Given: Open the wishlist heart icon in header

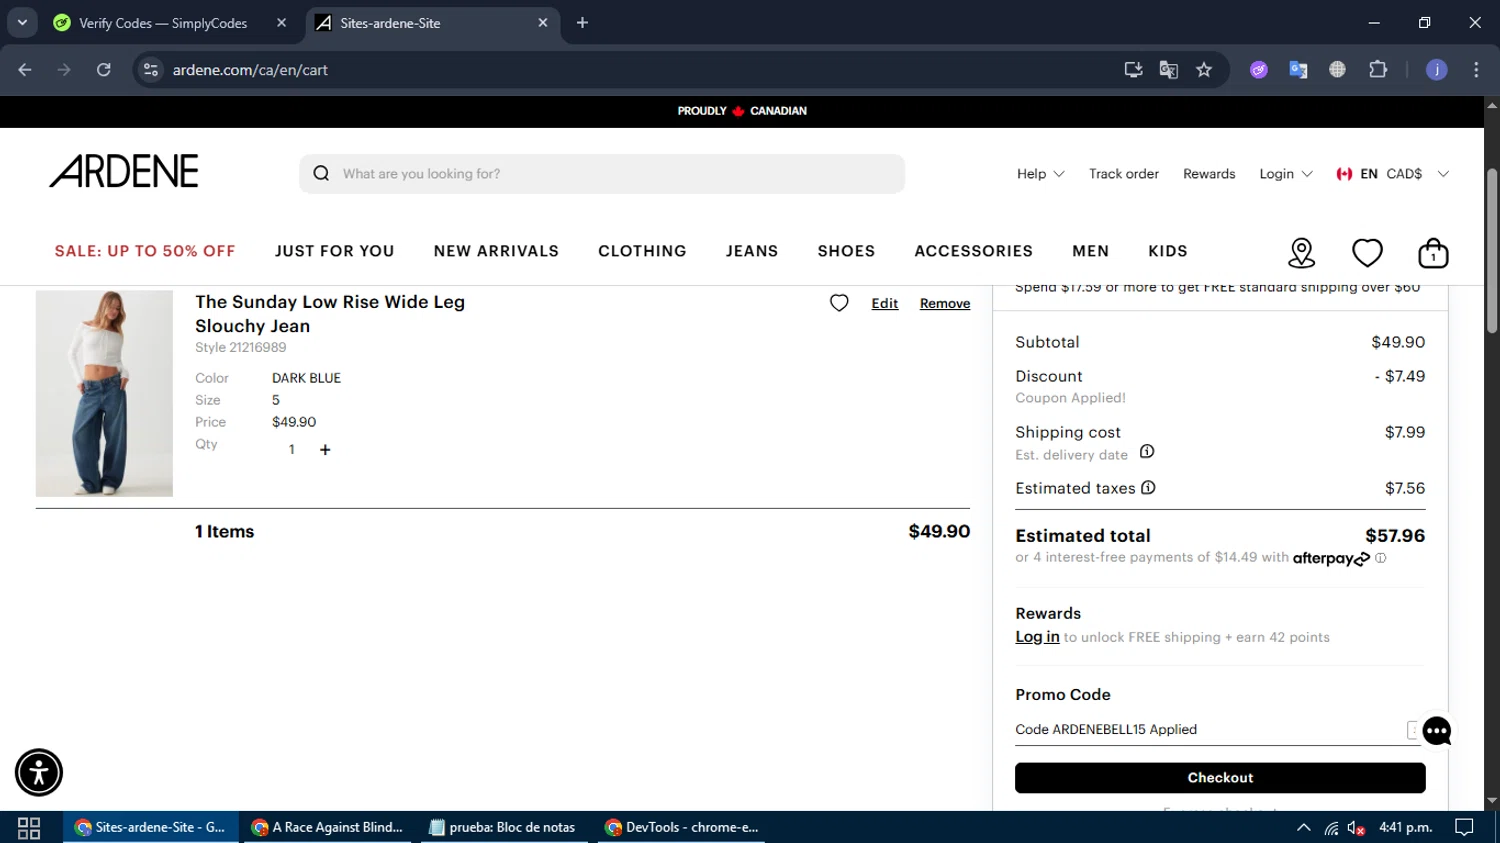Looking at the screenshot, I should tap(1367, 253).
